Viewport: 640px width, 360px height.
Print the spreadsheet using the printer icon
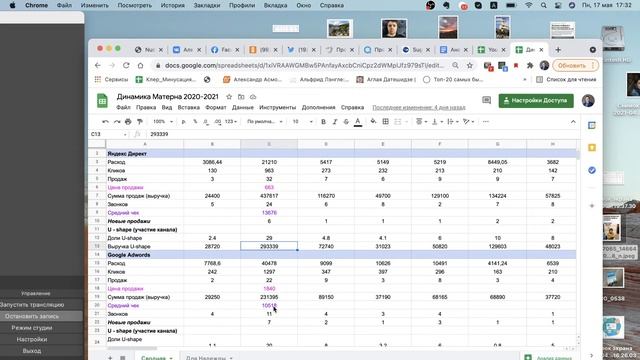pos(128,122)
